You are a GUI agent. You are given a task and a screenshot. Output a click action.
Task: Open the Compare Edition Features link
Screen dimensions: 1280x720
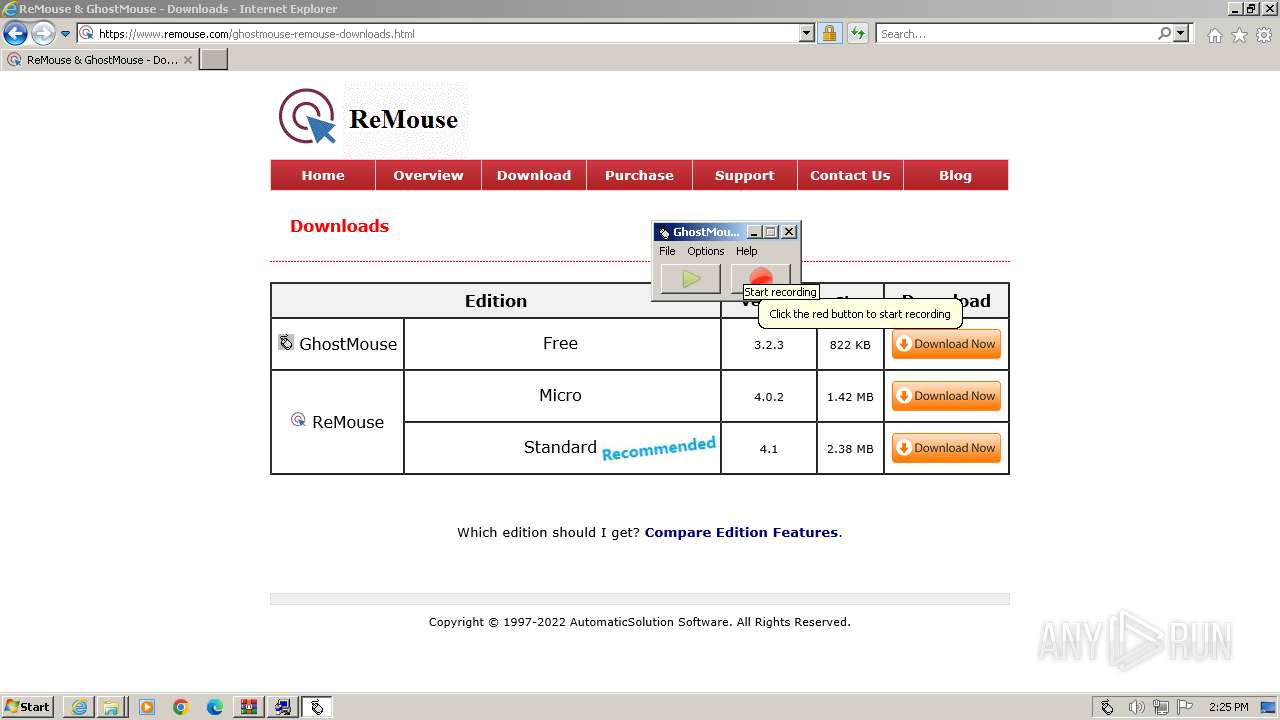click(741, 532)
